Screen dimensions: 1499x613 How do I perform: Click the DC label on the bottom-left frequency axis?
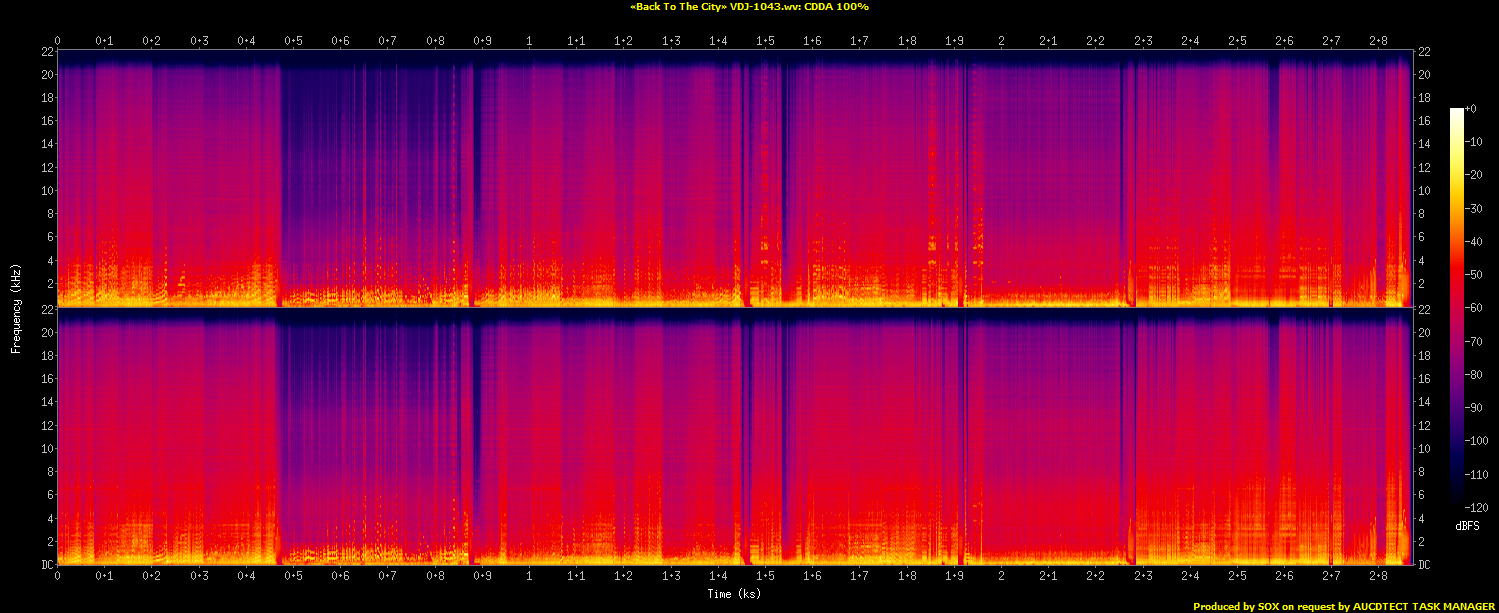pos(45,564)
